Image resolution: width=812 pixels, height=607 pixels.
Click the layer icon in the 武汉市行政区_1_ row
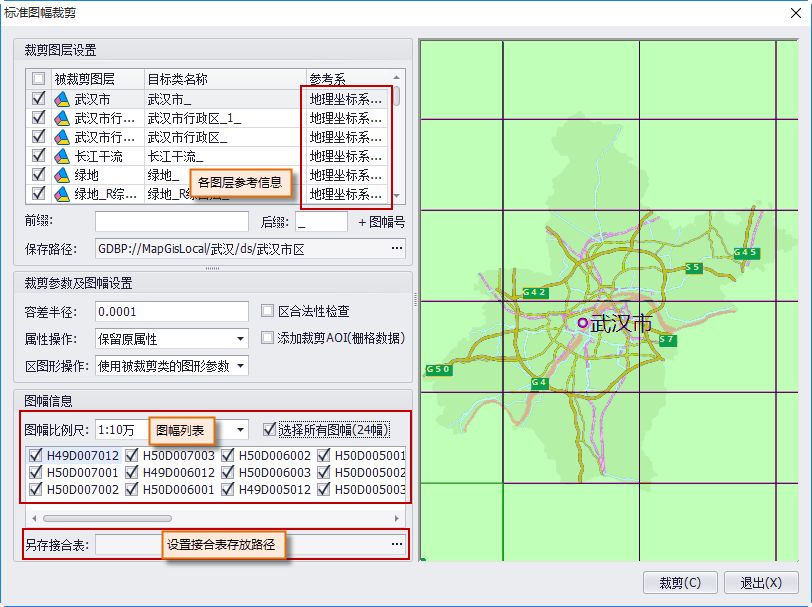[62, 118]
